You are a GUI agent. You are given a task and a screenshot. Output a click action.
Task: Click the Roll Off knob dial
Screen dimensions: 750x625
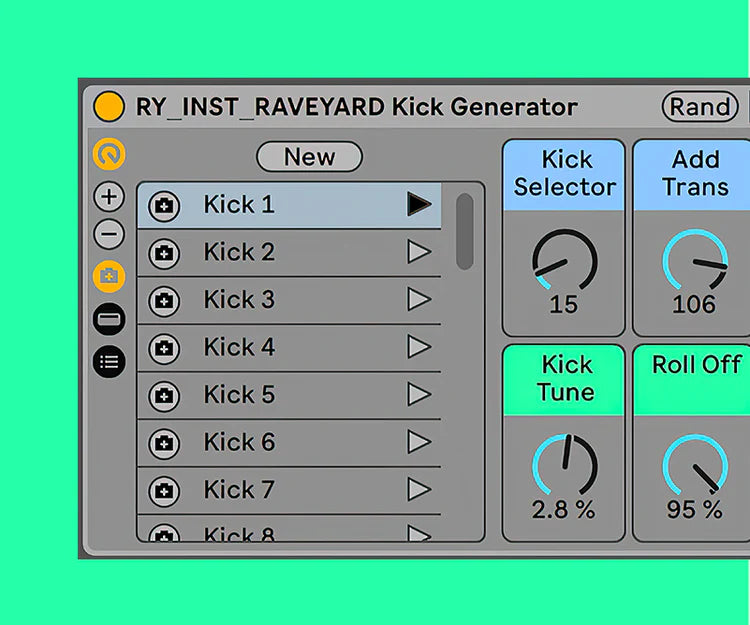695,465
